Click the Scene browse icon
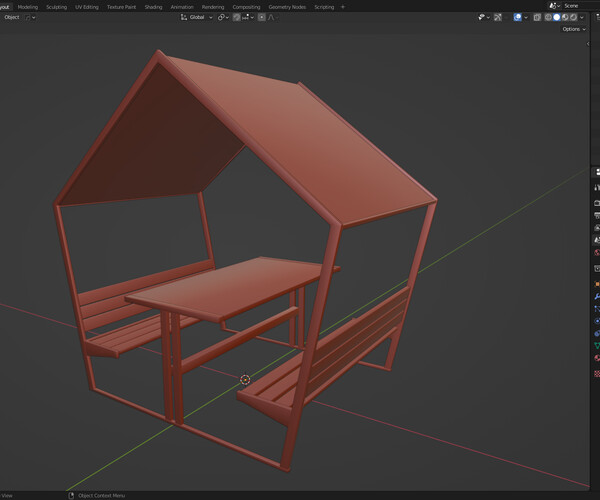The width and height of the screenshot is (600, 500). click(554, 6)
